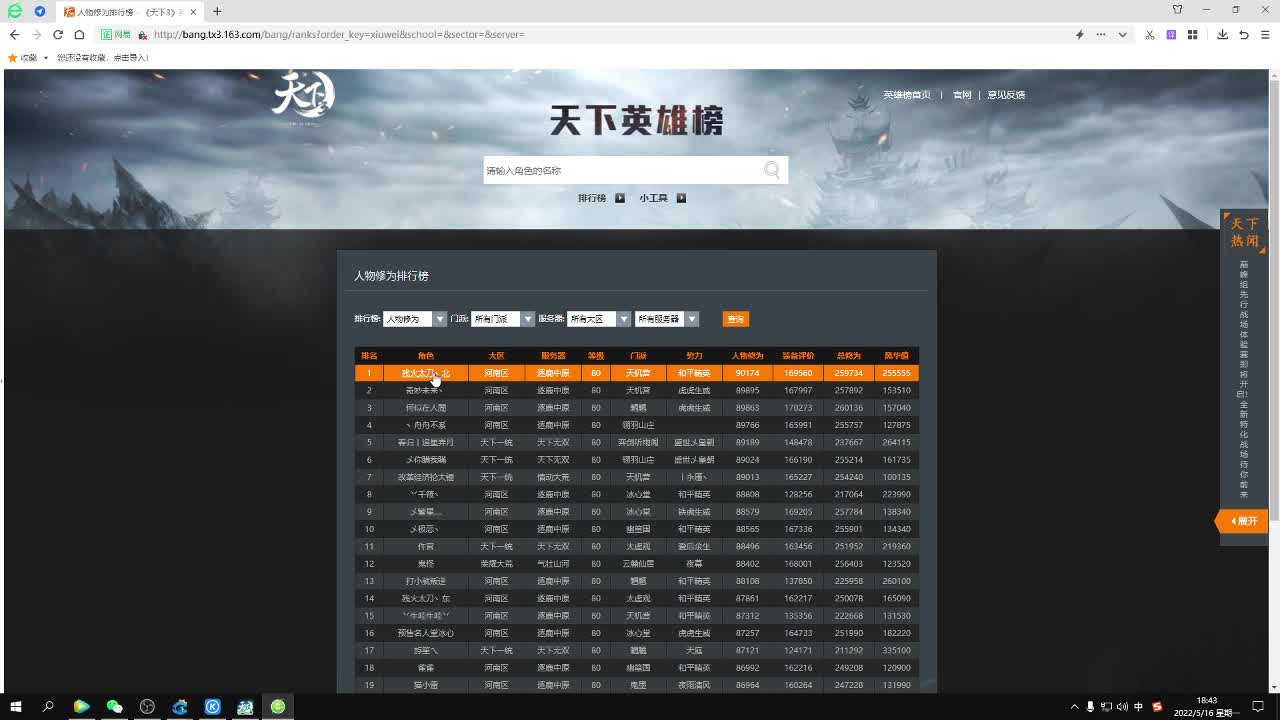Go forward with the browser forward arrow
Image resolution: width=1280 pixels, height=720 pixels.
(x=36, y=34)
